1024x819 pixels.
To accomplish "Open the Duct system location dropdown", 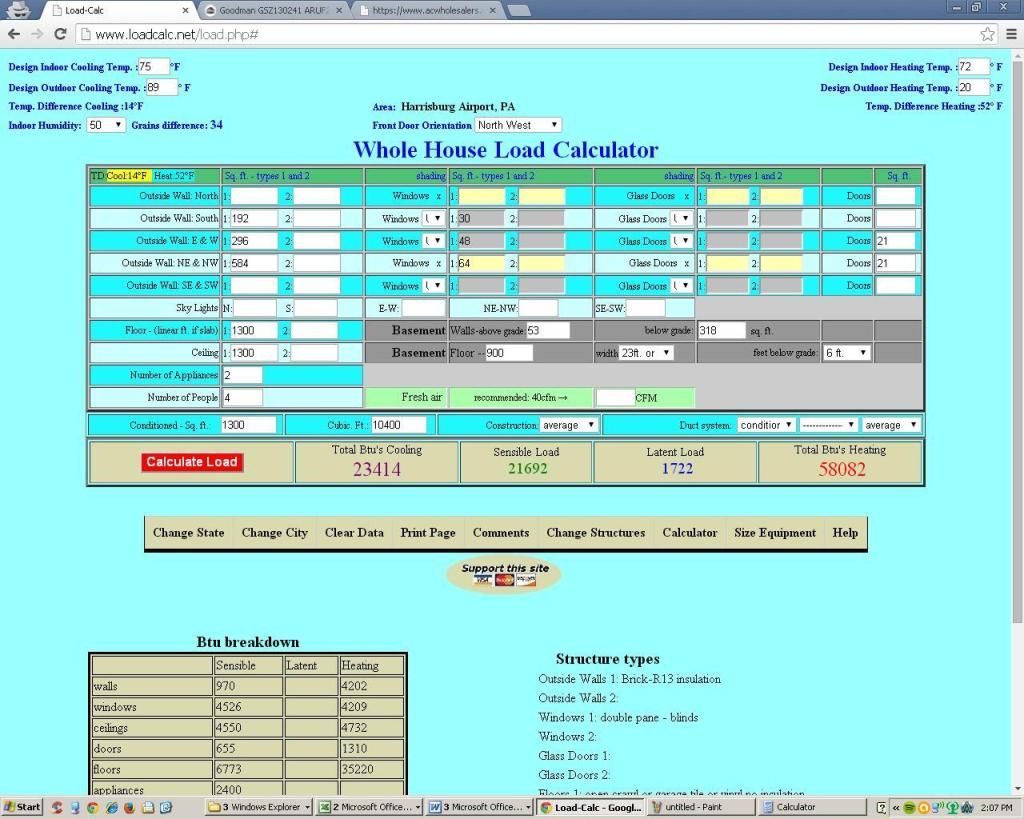I will [x=766, y=425].
